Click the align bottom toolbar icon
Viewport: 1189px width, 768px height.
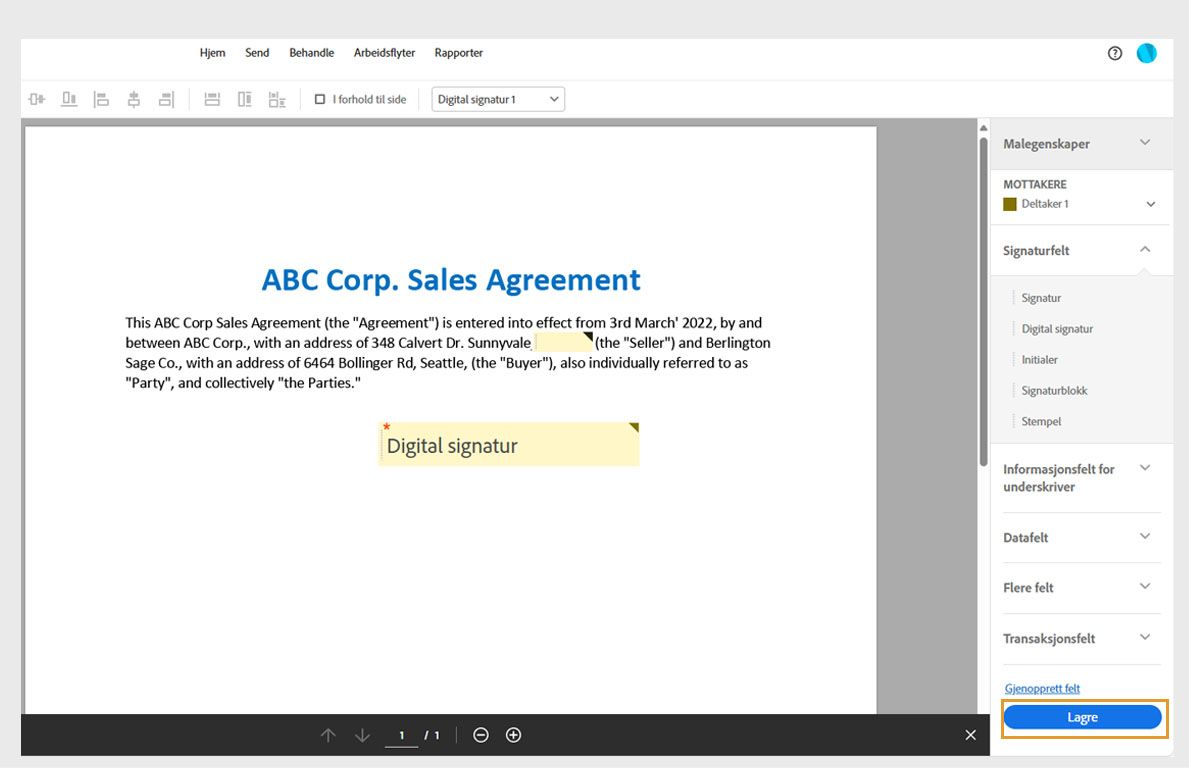(x=69, y=99)
